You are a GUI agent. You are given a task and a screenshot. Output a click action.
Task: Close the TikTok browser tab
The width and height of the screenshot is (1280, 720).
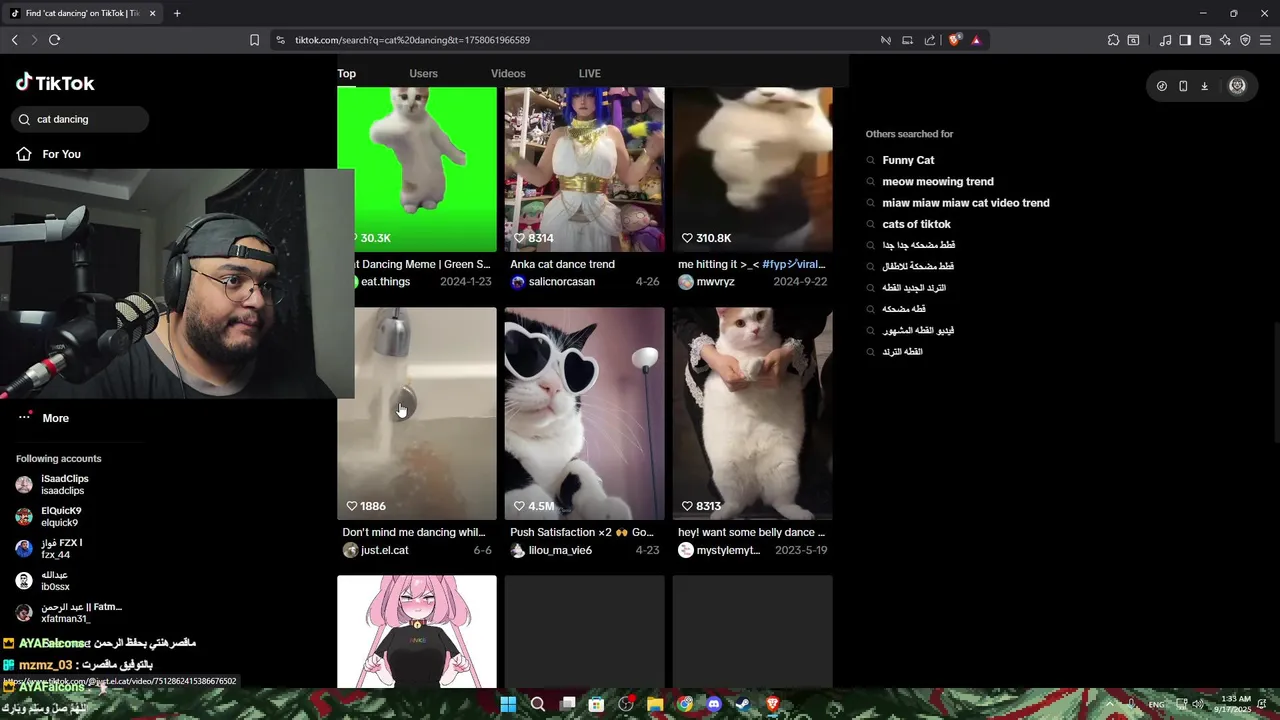pyautogui.click(x=153, y=13)
